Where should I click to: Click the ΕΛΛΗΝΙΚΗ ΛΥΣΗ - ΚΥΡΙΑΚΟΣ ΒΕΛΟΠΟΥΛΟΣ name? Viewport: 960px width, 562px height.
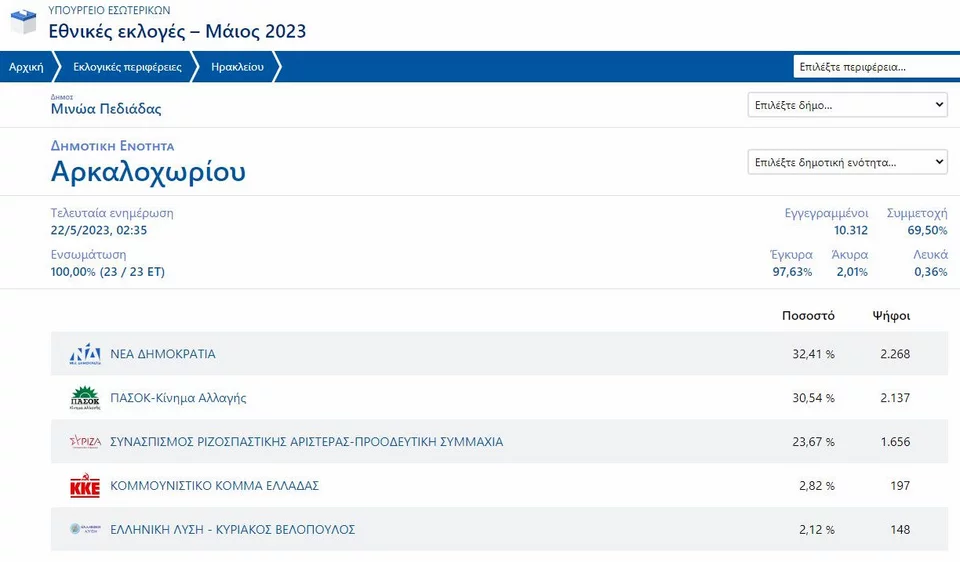tap(233, 530)
